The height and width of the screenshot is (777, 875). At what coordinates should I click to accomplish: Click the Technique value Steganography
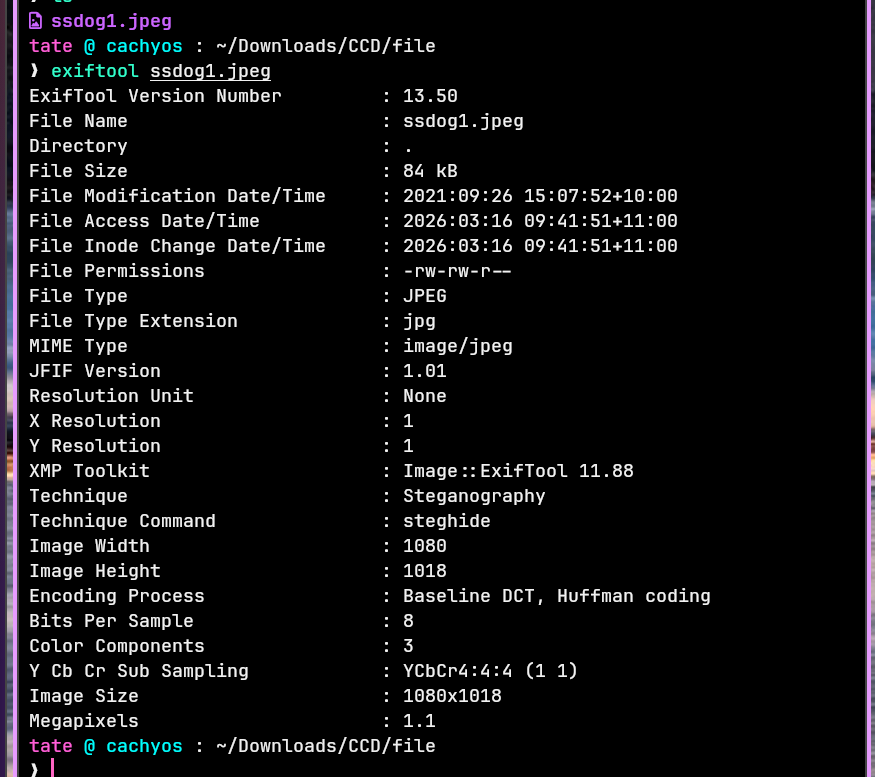pos(474,496)
